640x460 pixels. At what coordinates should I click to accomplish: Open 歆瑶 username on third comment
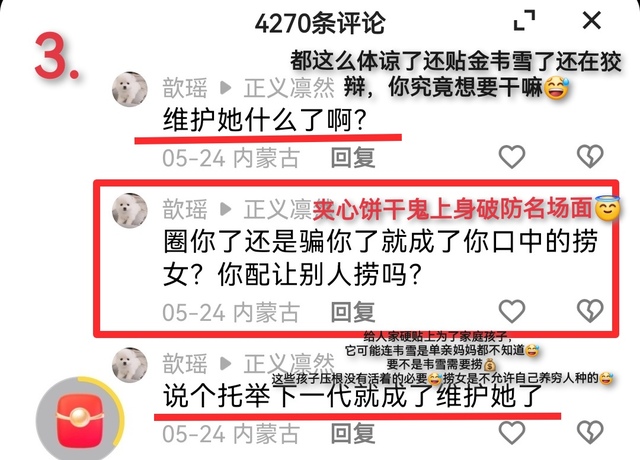pyautogui.click(x=185, y=364)
